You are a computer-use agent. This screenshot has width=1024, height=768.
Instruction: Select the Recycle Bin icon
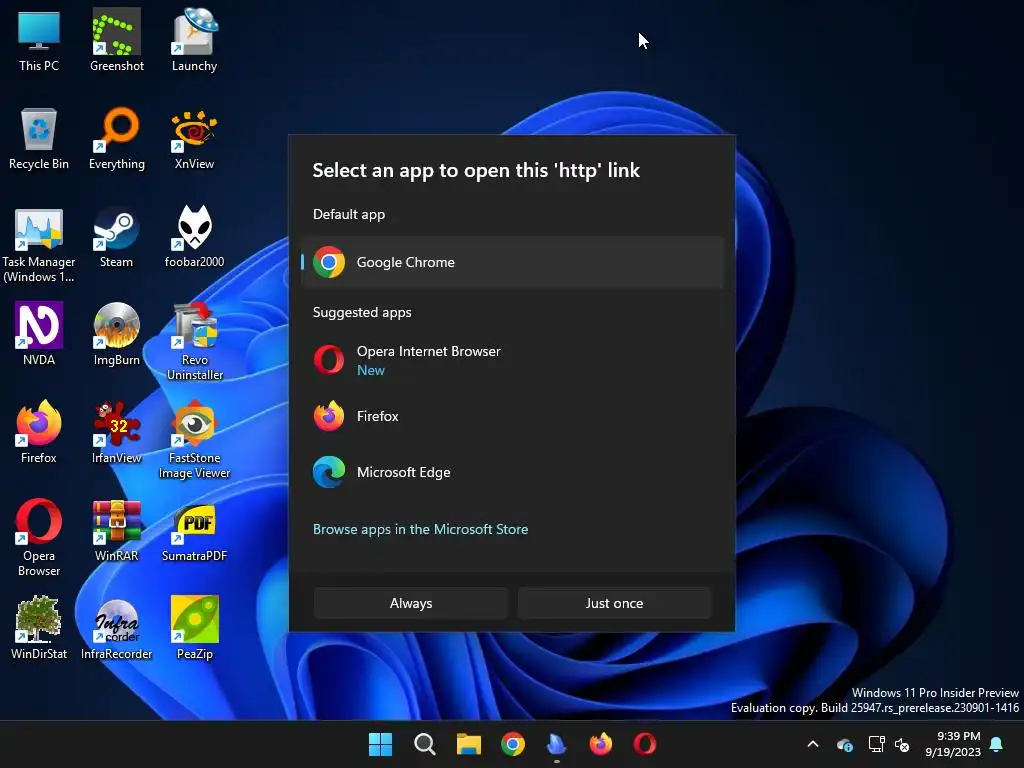tap(39, 139)
